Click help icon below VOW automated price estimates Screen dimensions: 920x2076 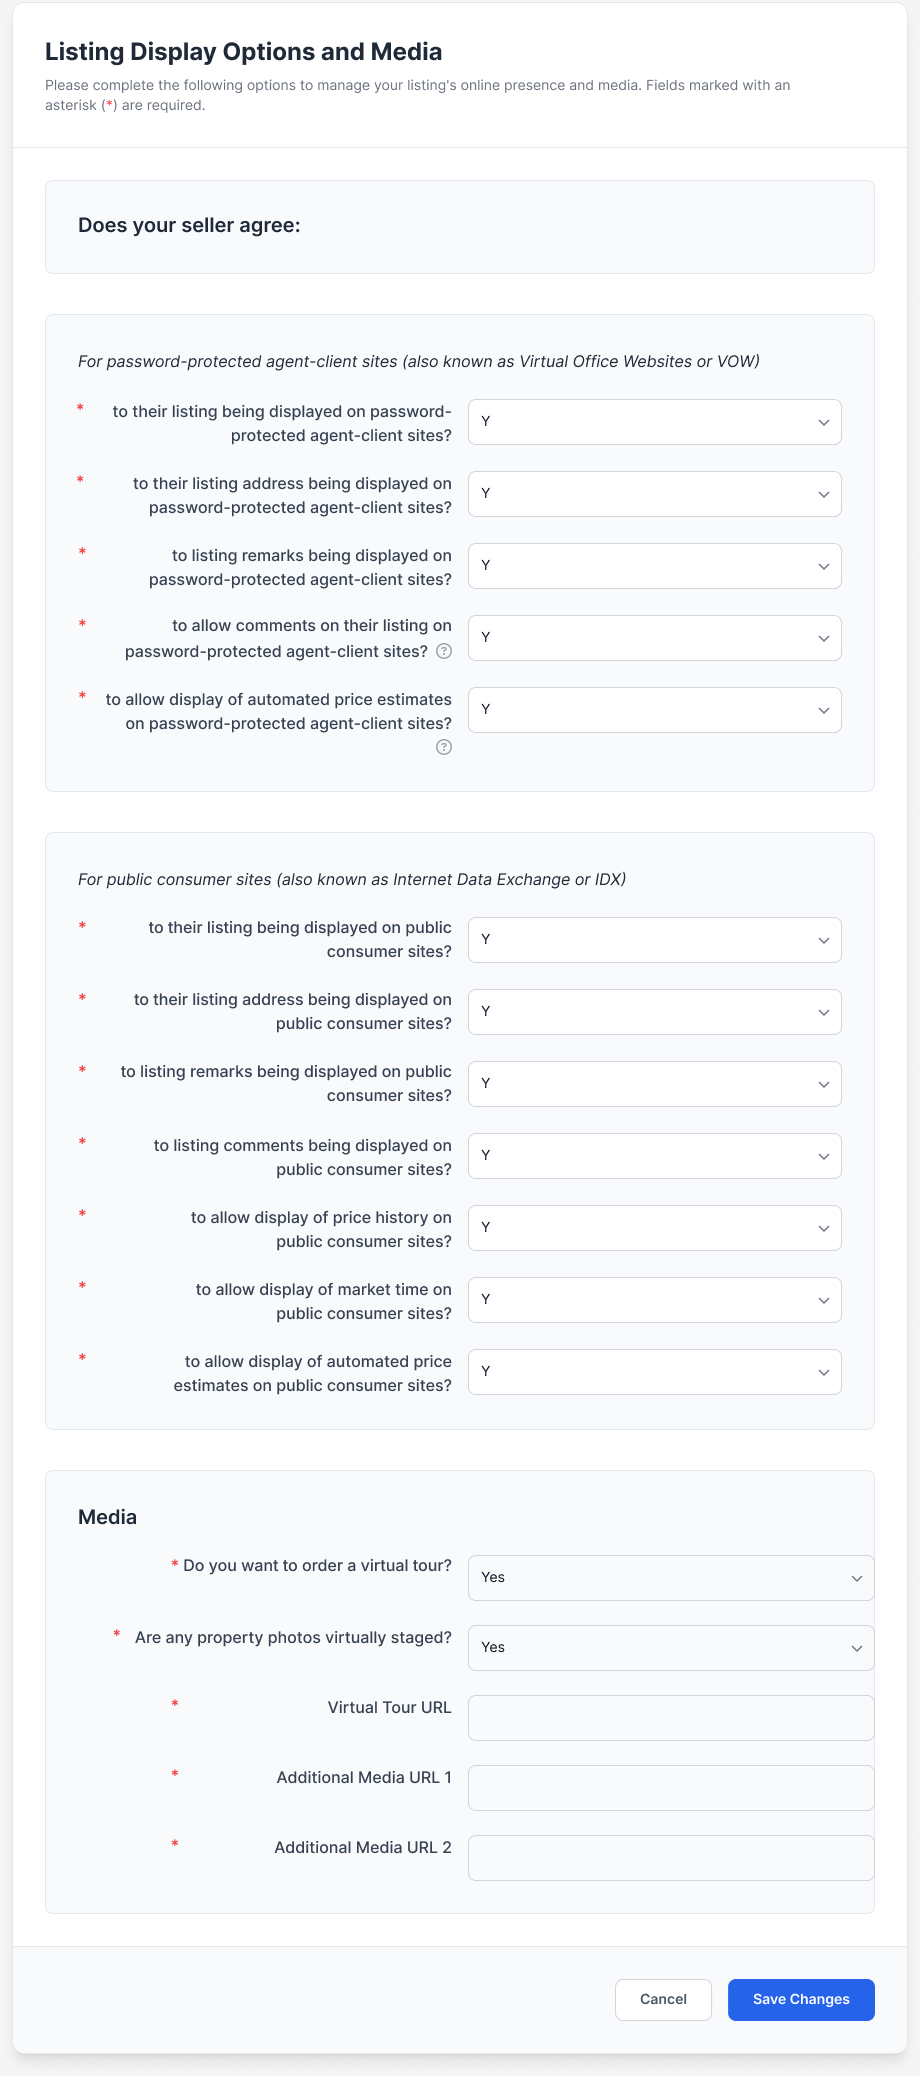444,747
